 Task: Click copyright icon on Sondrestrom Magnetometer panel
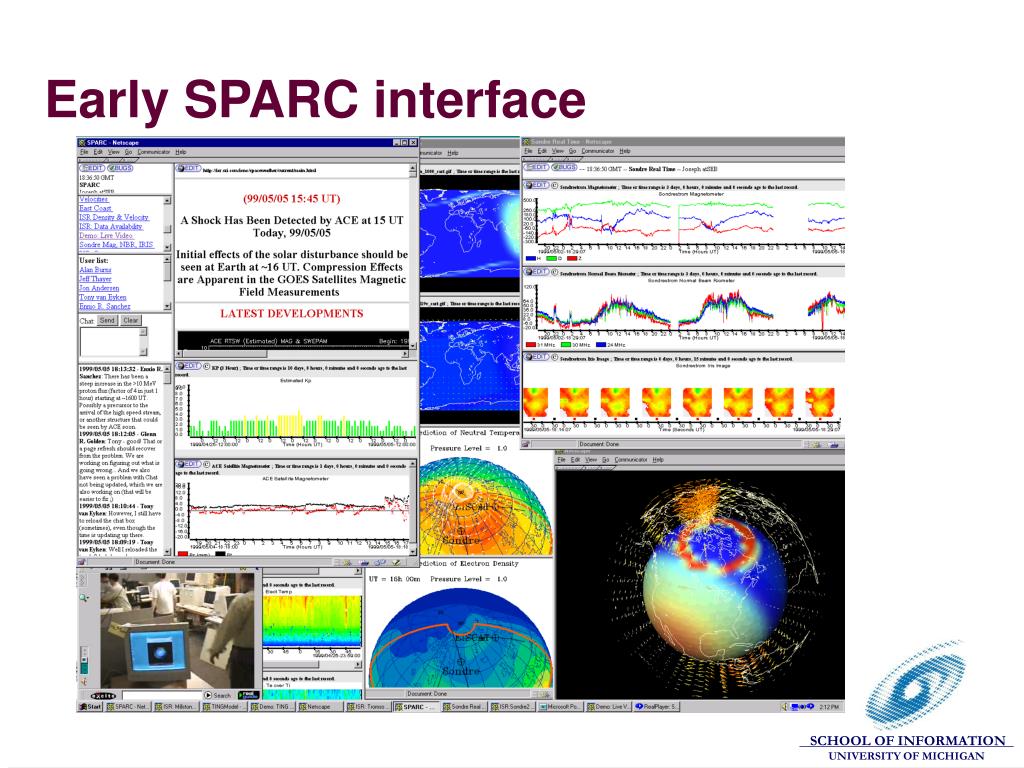click(x=554, y=185)
